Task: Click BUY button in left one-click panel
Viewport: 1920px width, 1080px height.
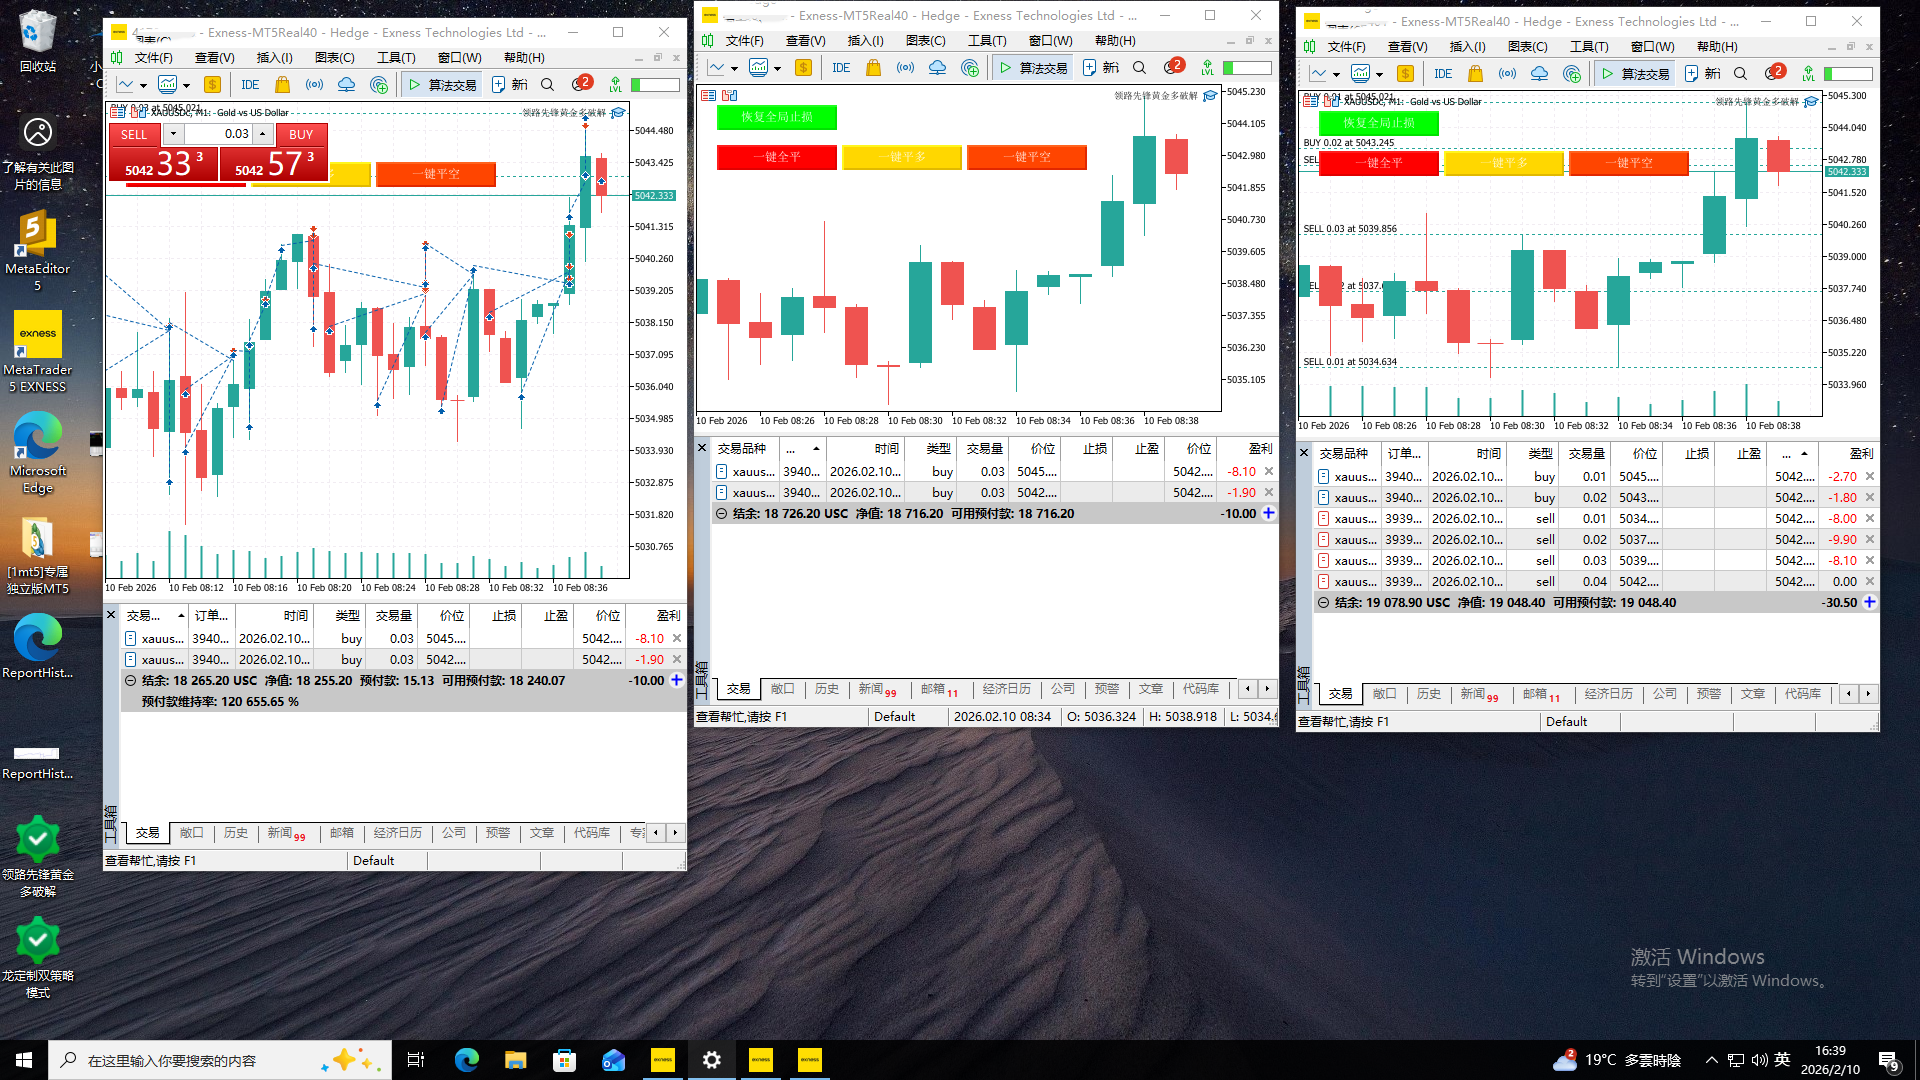Action: [x=301, y=135]
